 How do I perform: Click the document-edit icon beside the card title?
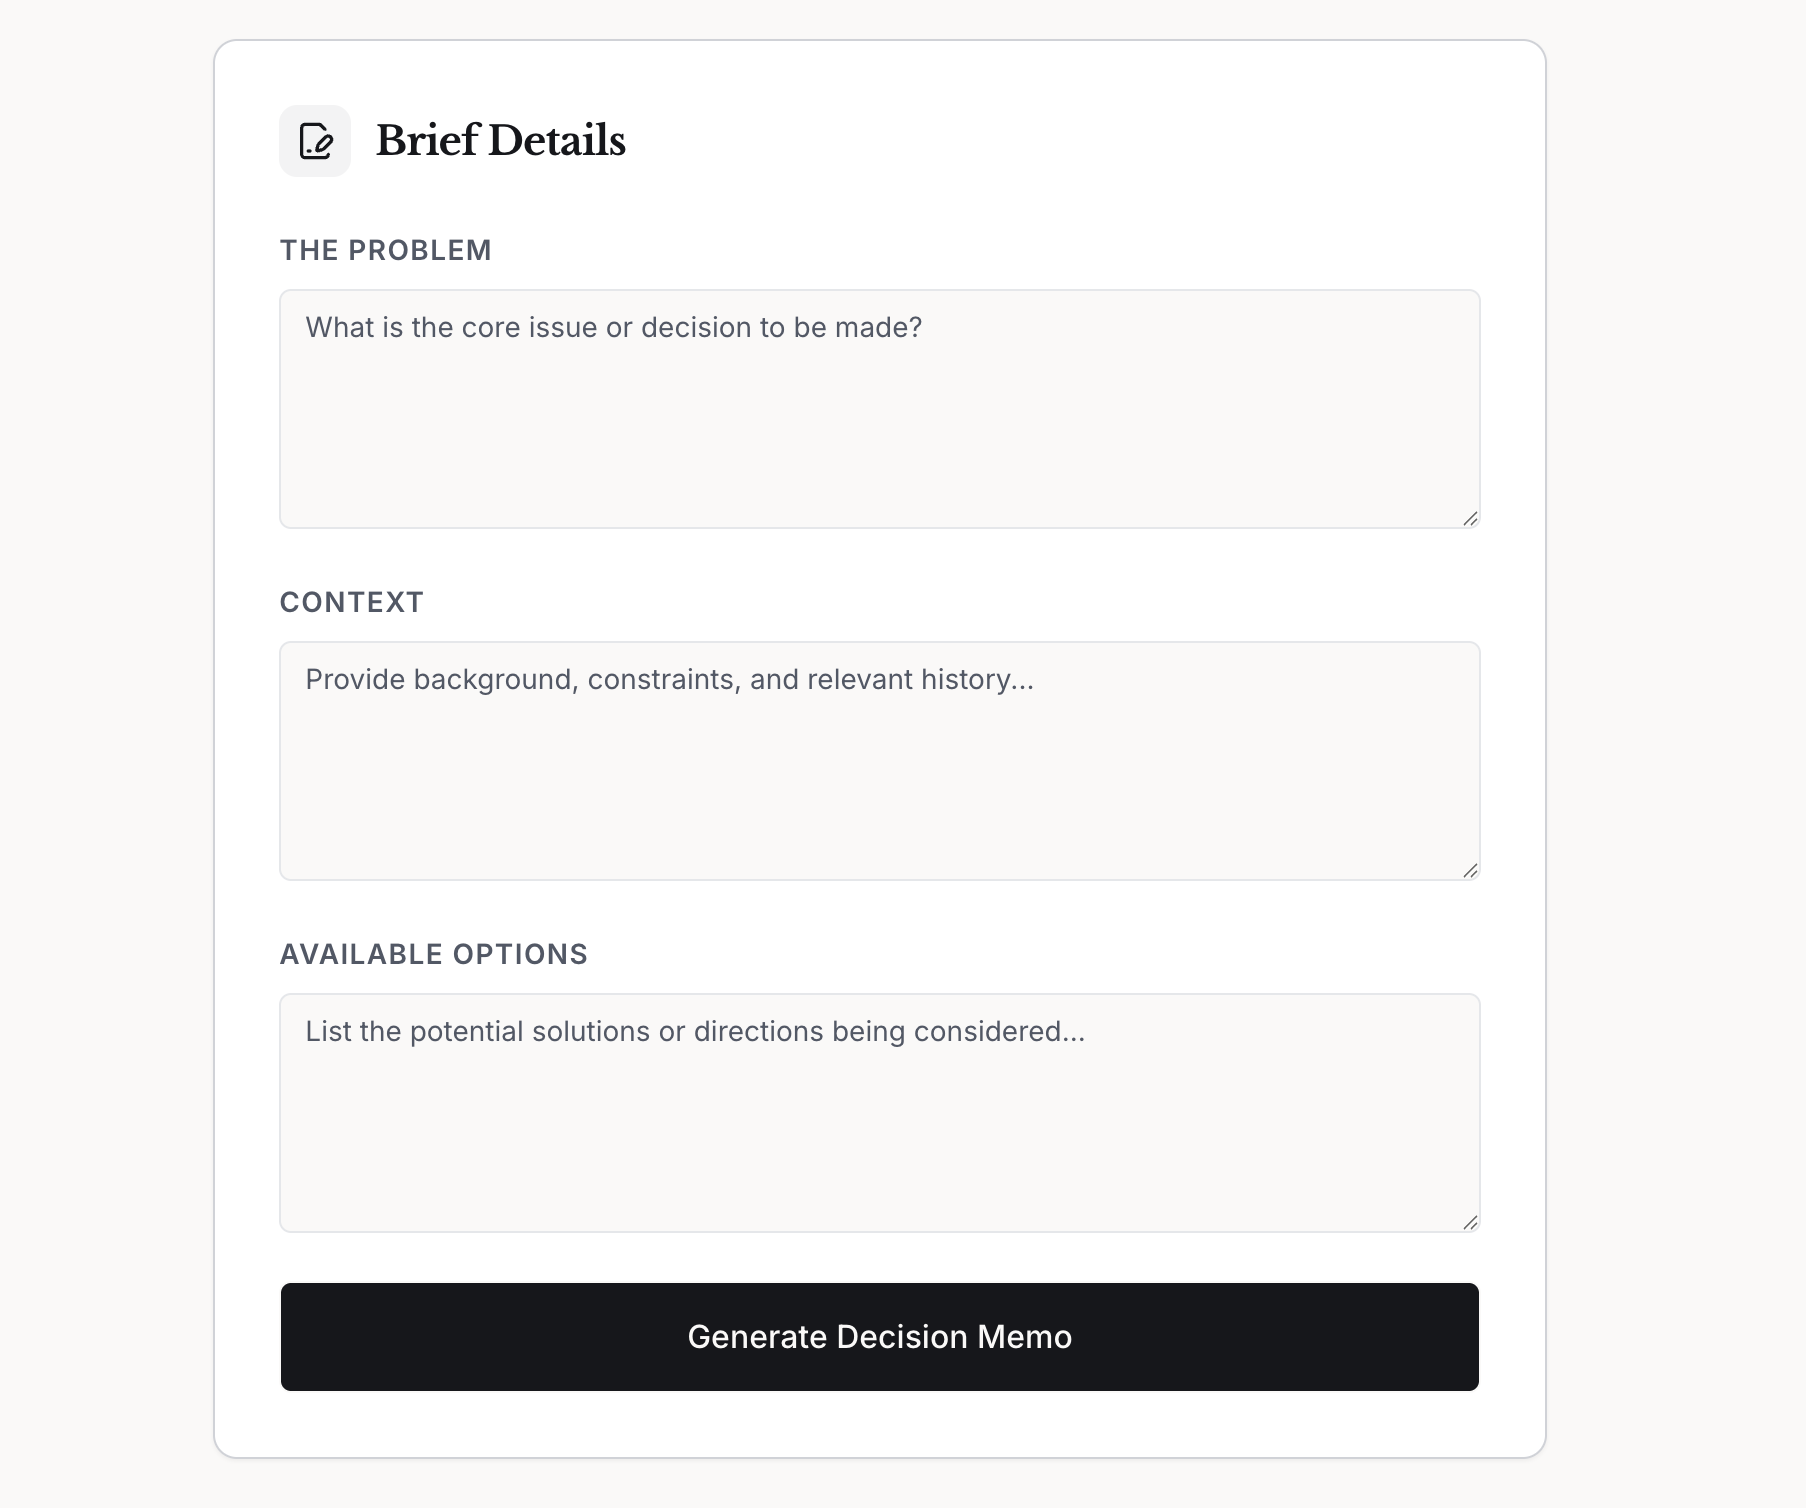tap(314, 140)
